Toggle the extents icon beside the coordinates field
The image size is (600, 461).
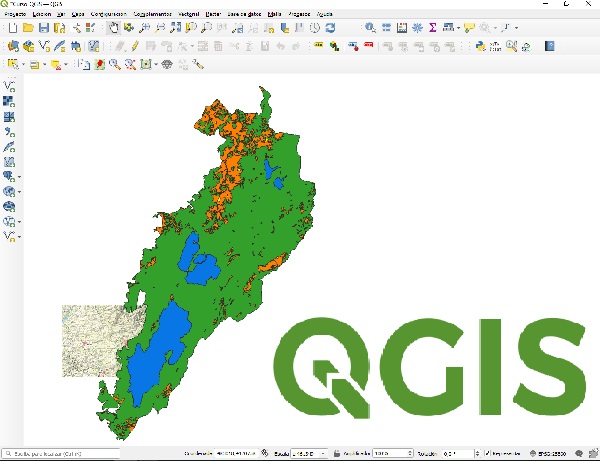tap(265, 453)
